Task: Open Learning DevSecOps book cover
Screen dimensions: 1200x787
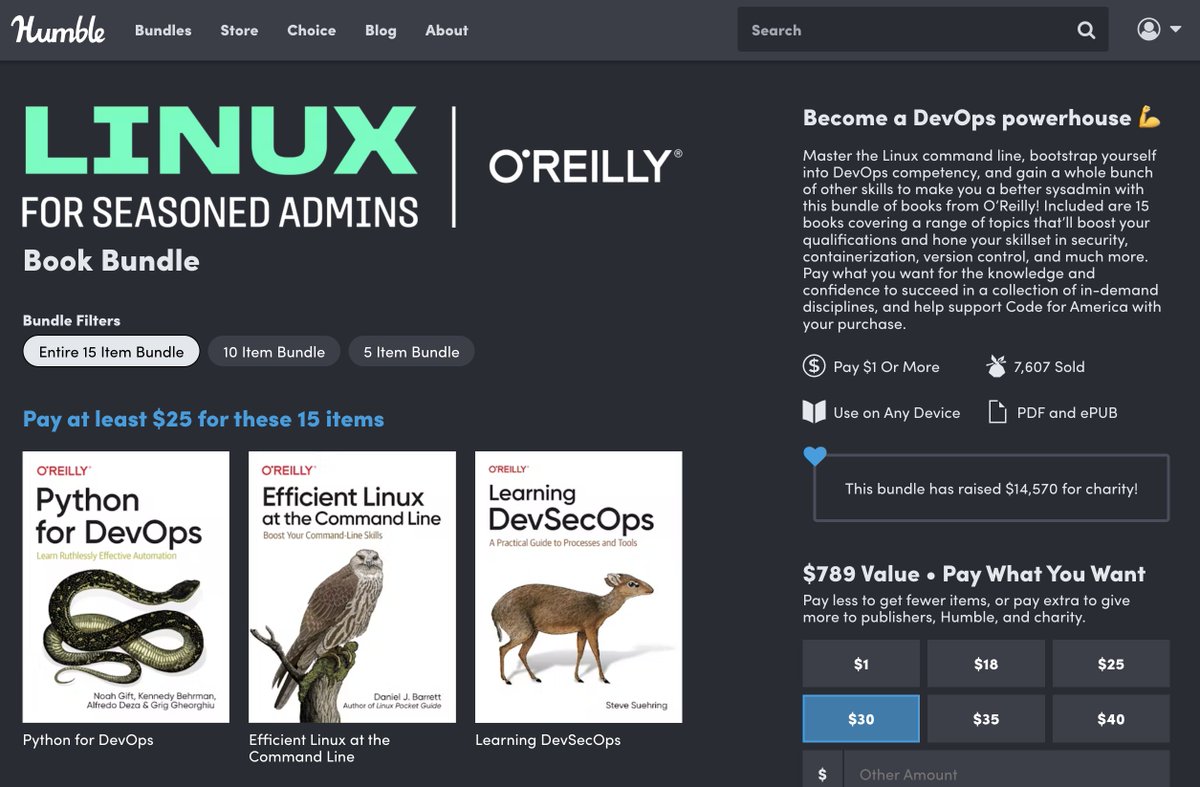Action: pyautogui.click(x=578, y=587)
